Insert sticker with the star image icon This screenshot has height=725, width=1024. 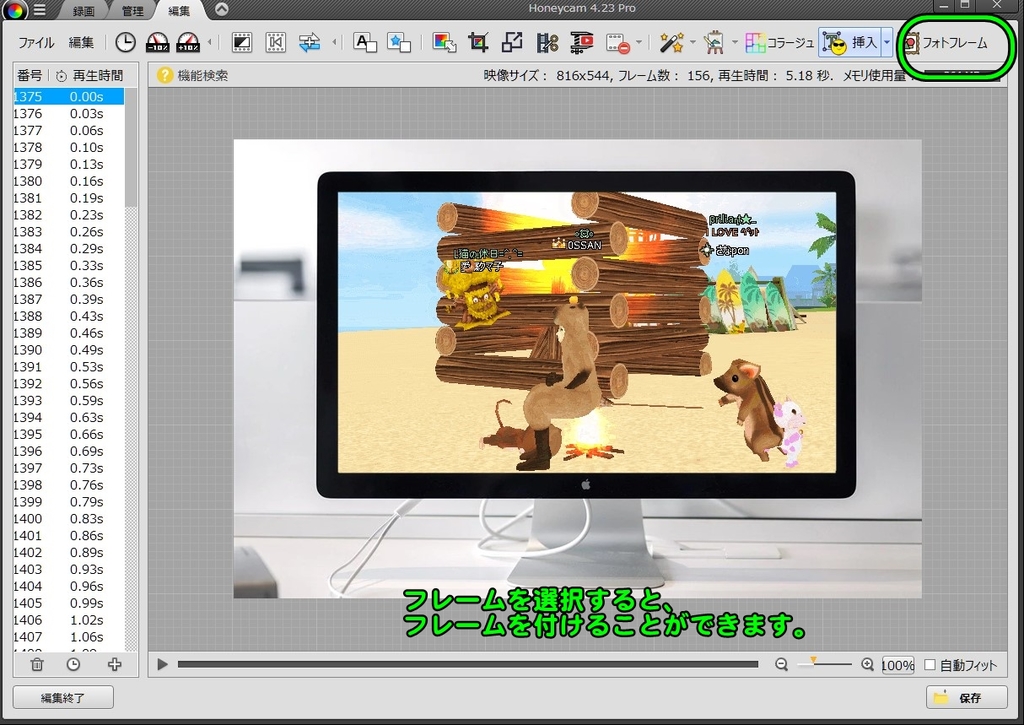click(x=398, y=42)
